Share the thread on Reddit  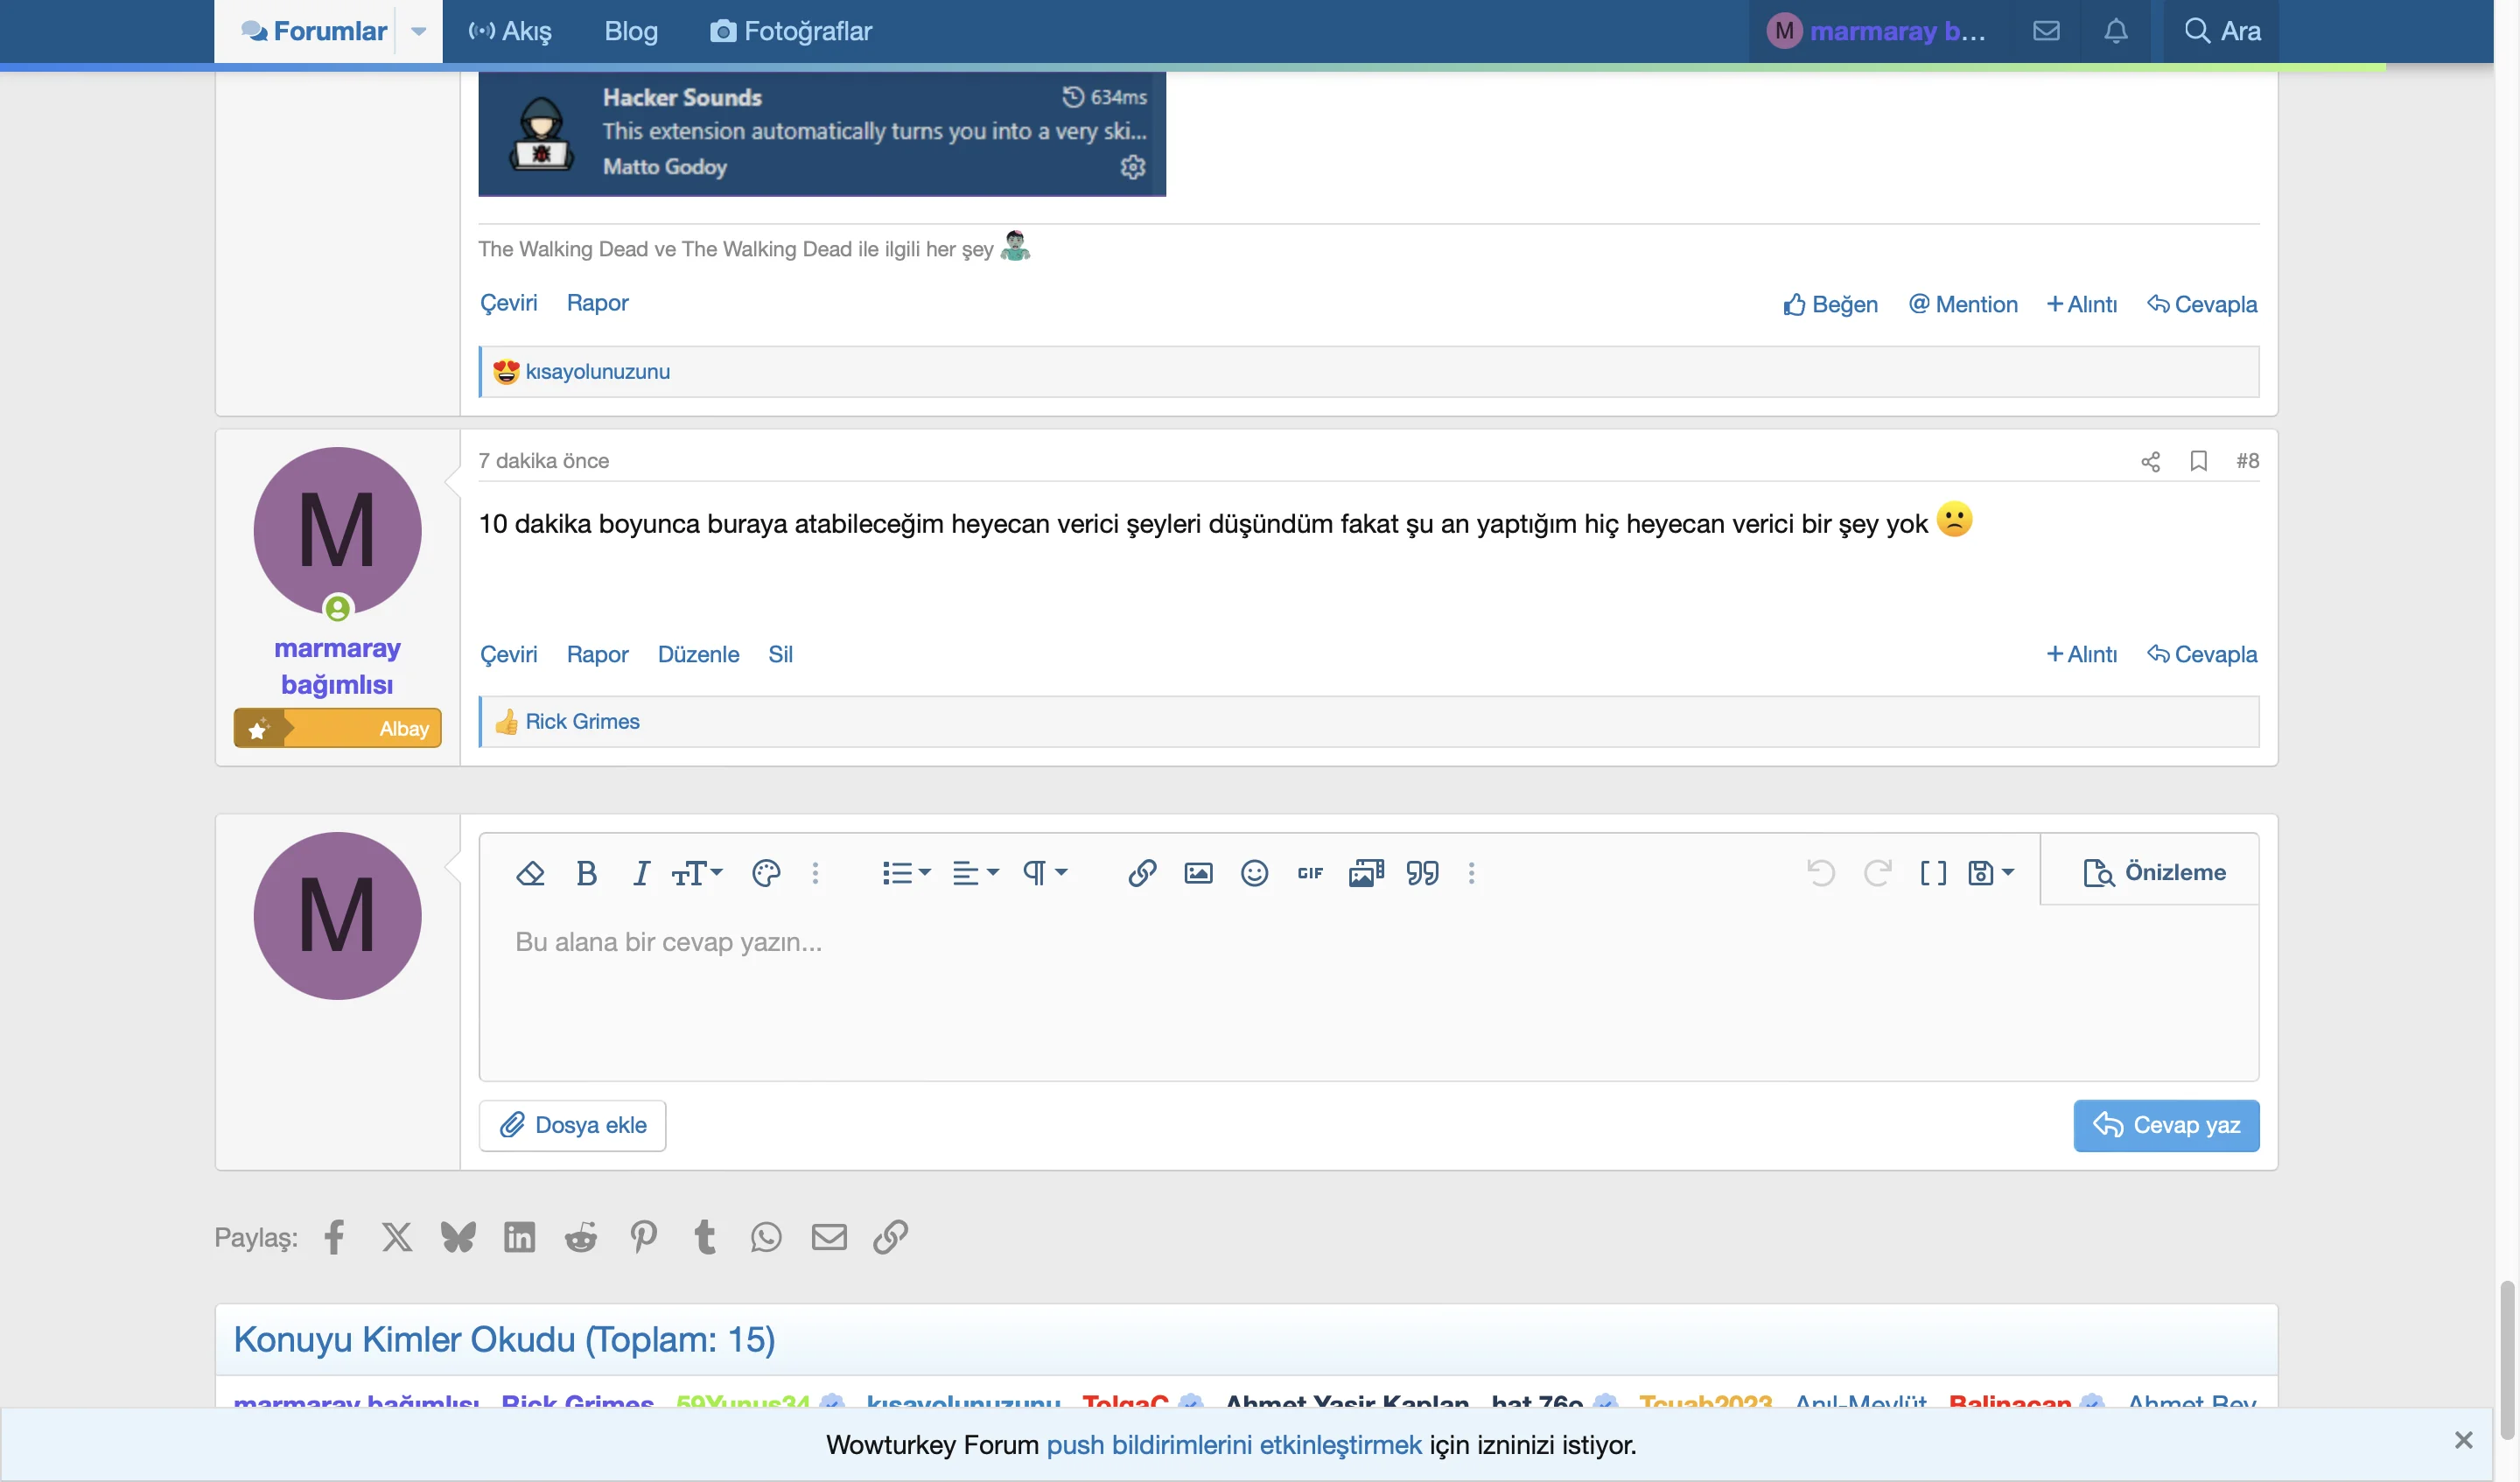point(581,1237)
